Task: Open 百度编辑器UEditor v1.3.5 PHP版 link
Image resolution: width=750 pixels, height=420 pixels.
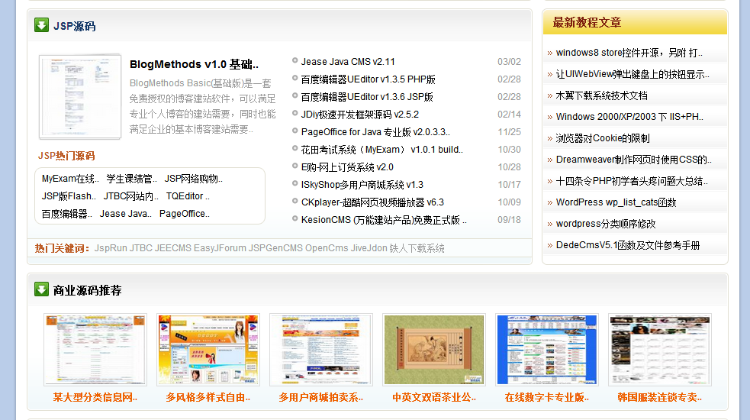Action: tap(368, 79)
